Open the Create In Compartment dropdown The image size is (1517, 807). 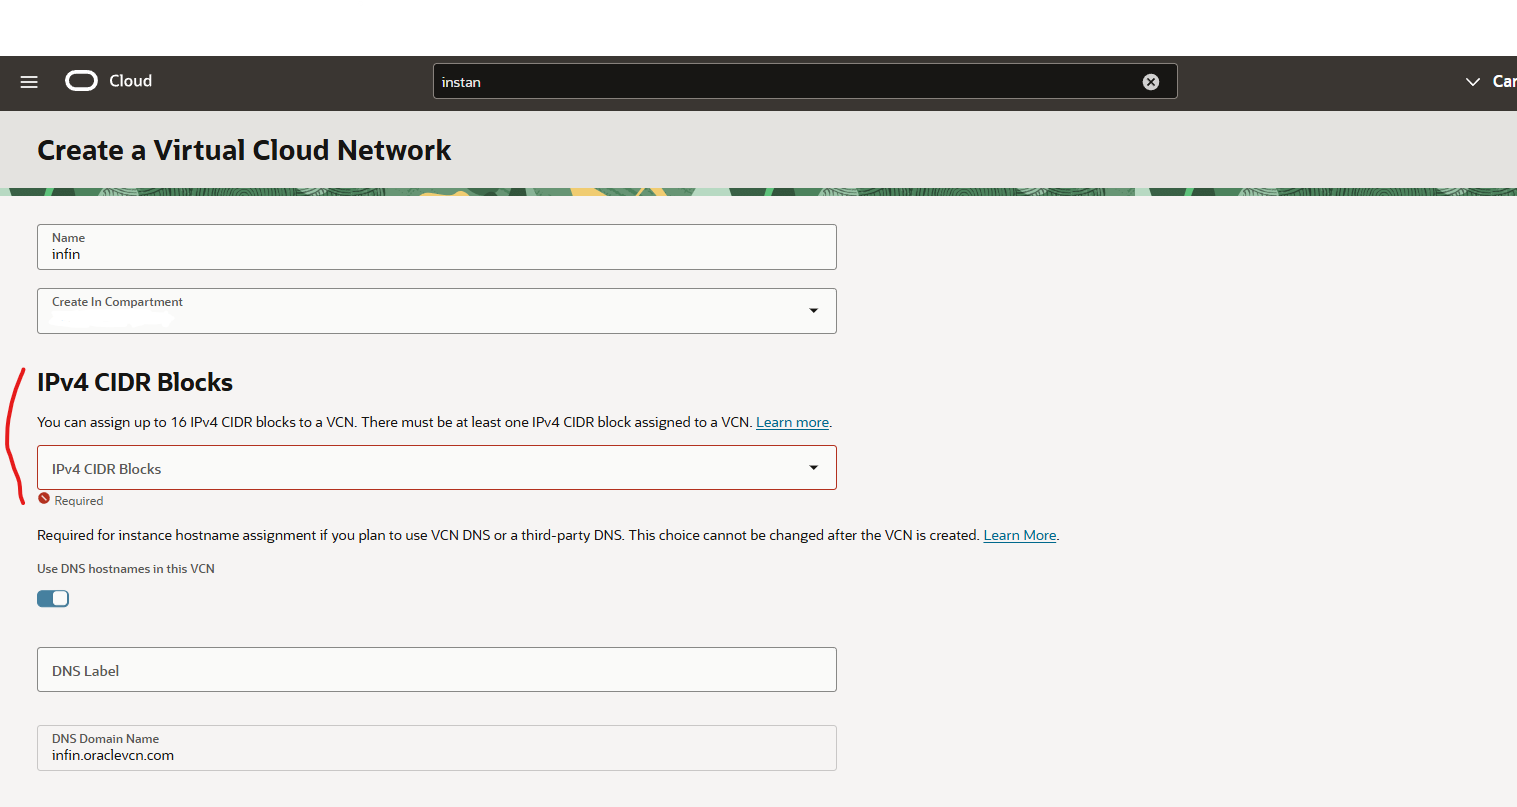(437, 311)
